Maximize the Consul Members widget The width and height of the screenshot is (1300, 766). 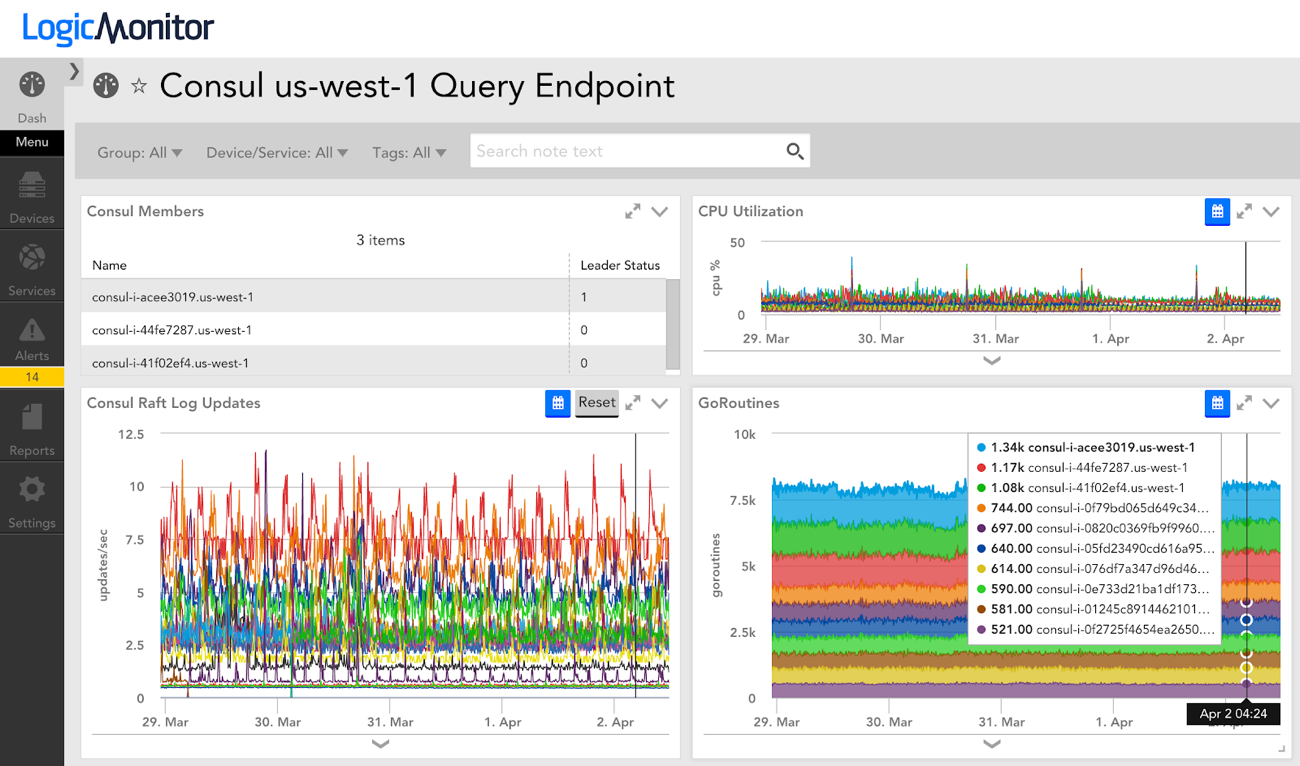633,211
